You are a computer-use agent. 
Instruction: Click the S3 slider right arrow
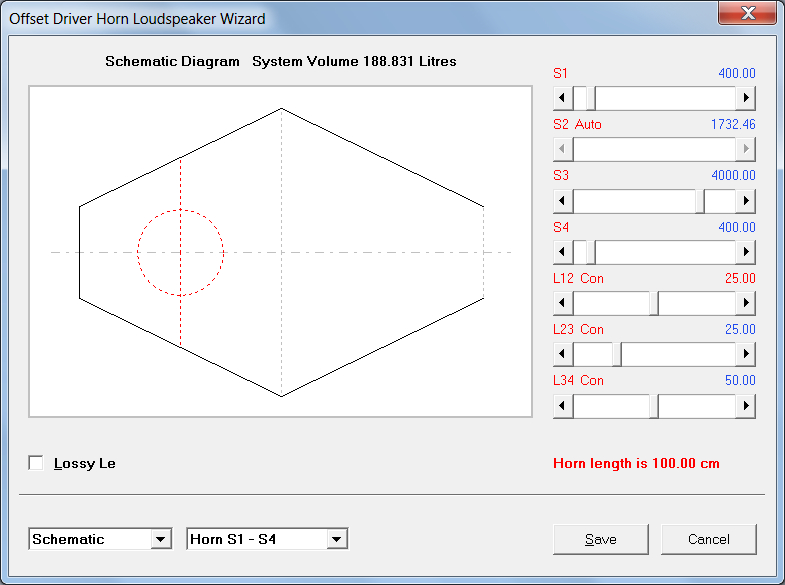745,201
